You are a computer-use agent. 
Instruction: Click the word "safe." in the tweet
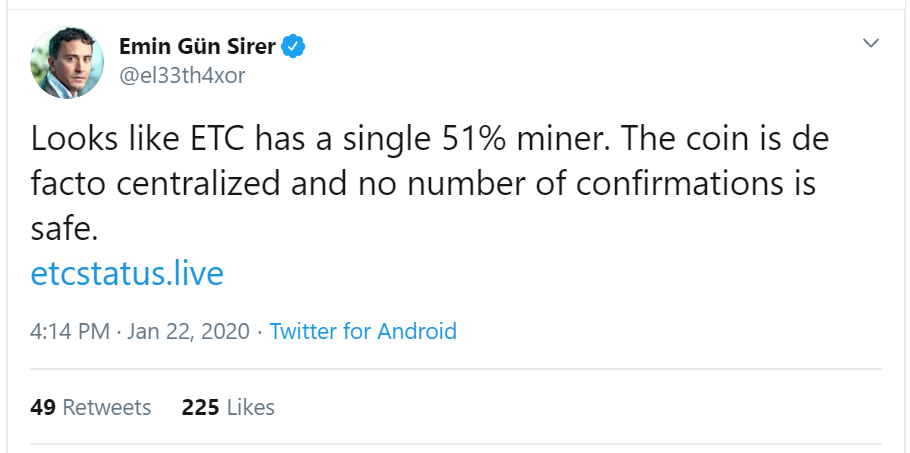64,230
